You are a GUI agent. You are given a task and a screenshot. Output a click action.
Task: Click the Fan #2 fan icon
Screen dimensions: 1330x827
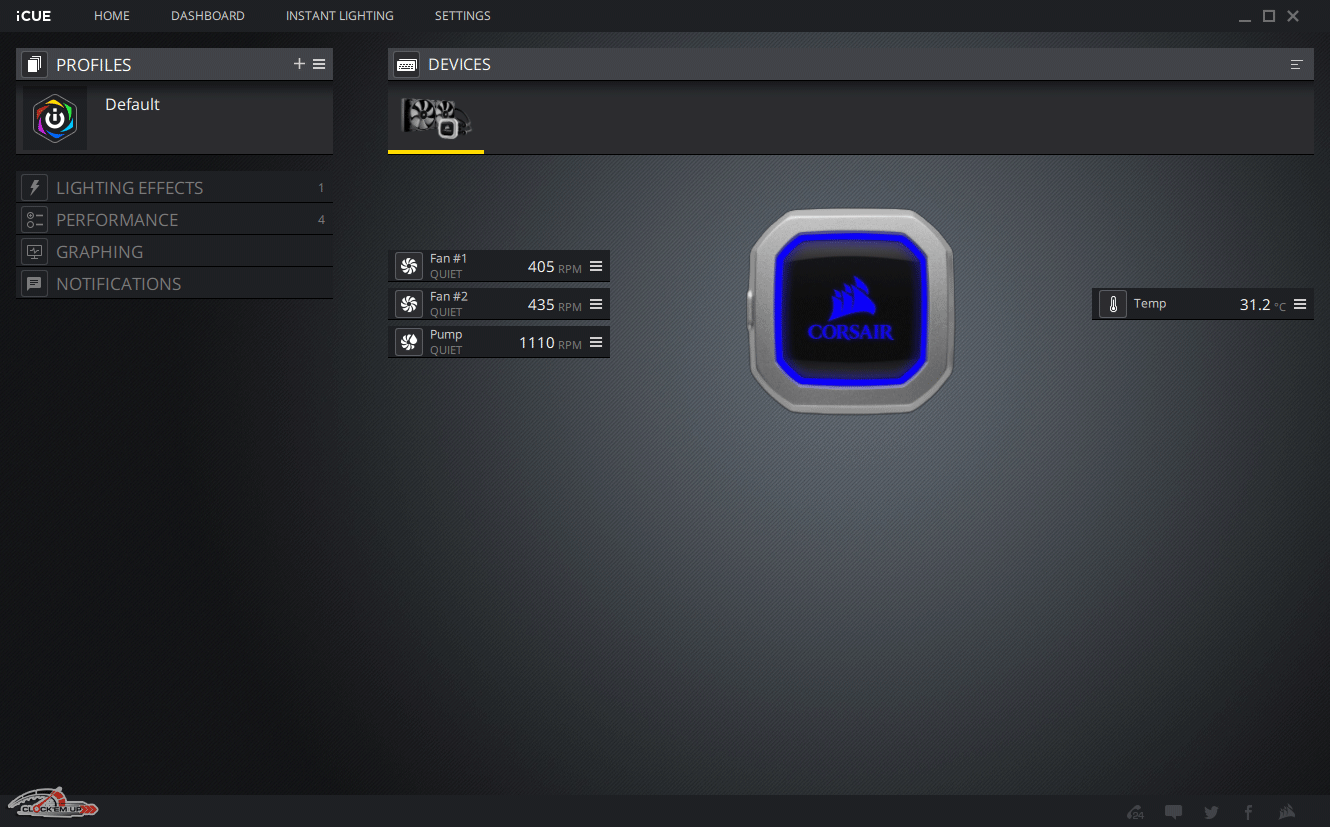[409, 304]
